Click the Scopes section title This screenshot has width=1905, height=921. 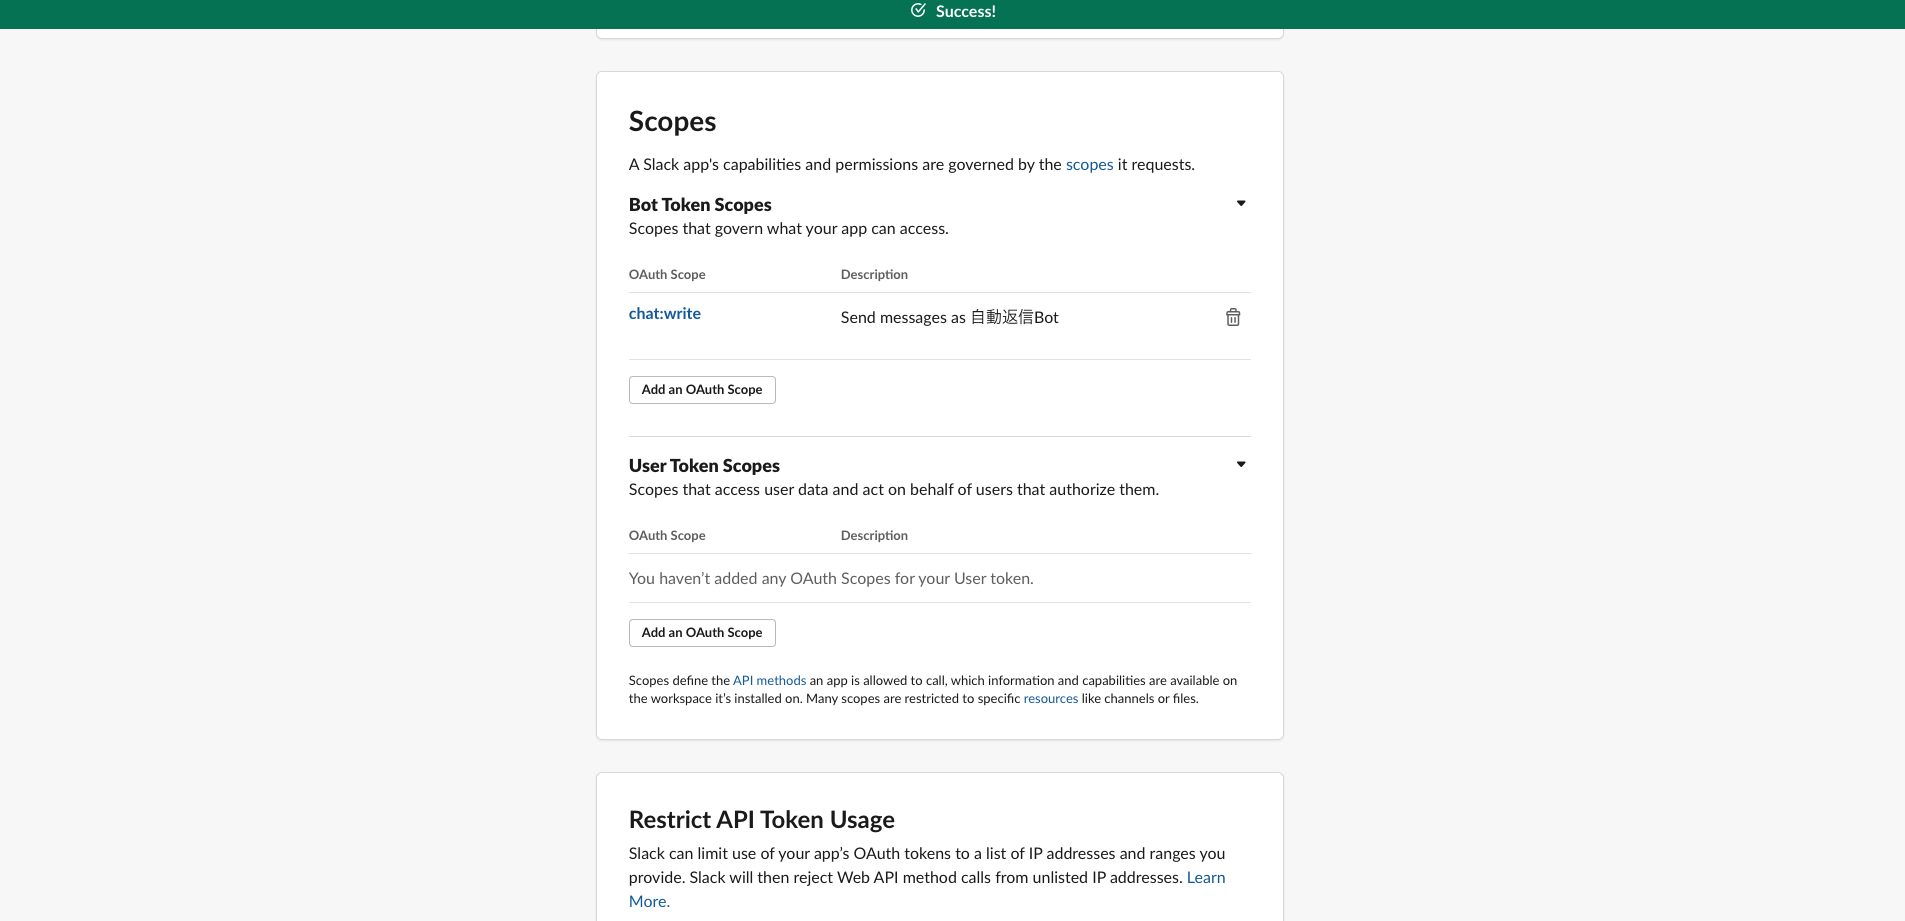coord(671,121)
